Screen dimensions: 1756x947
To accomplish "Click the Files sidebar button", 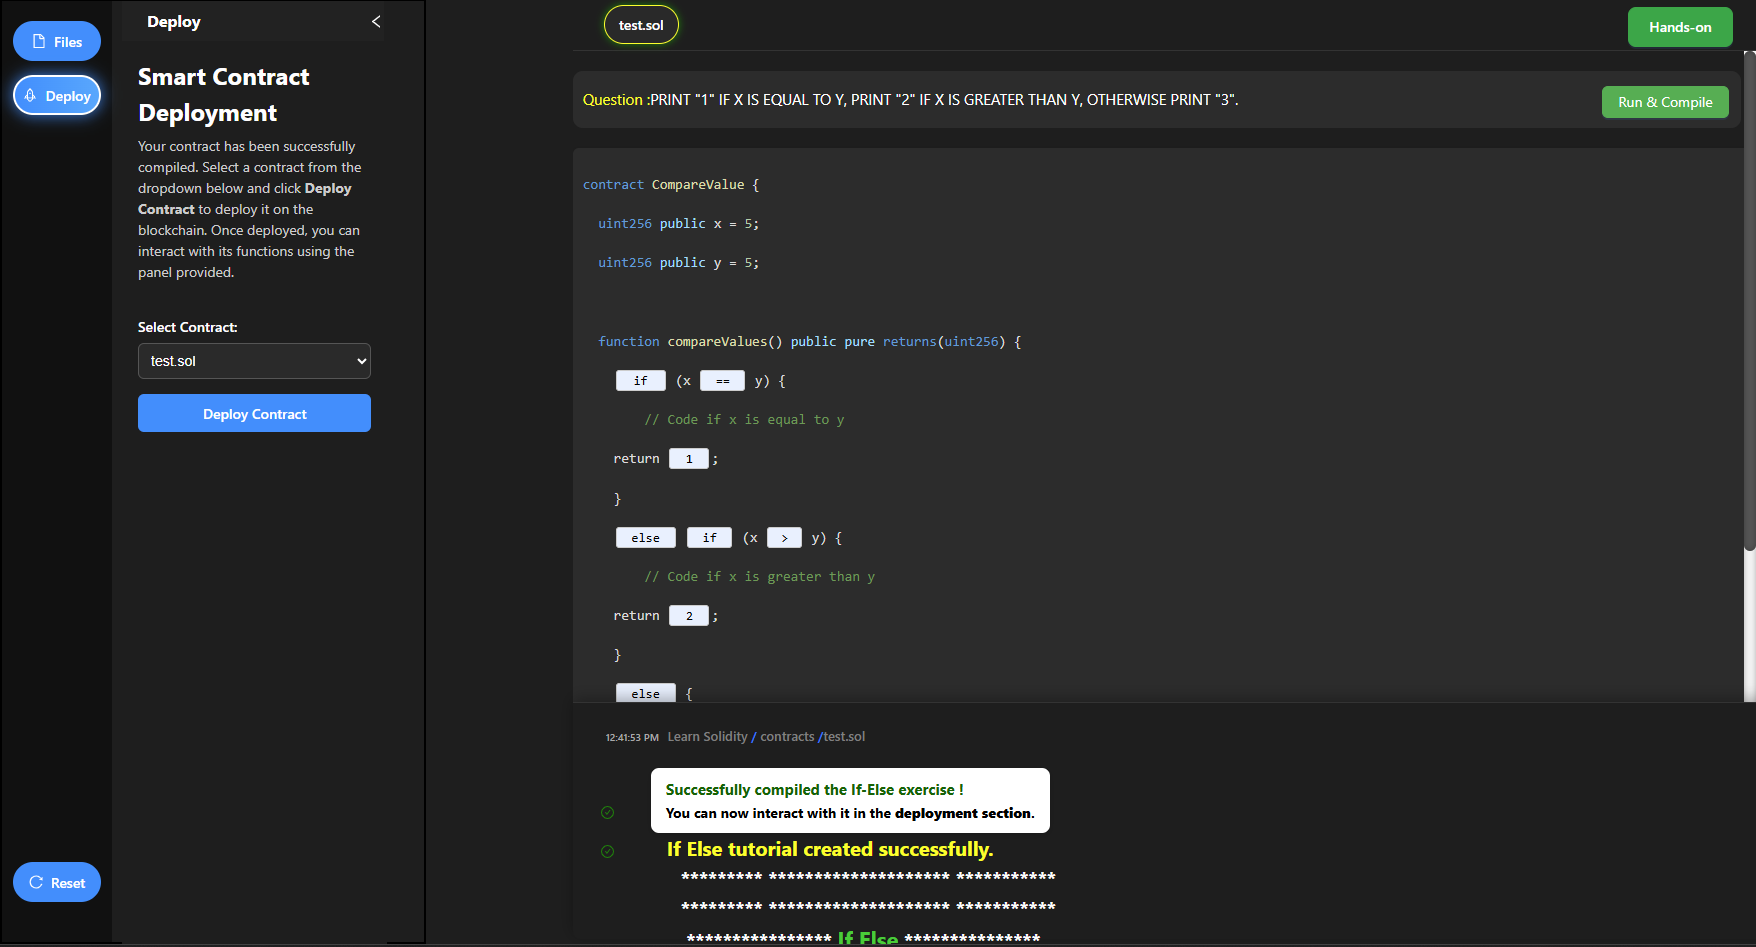I will [57, 42].
